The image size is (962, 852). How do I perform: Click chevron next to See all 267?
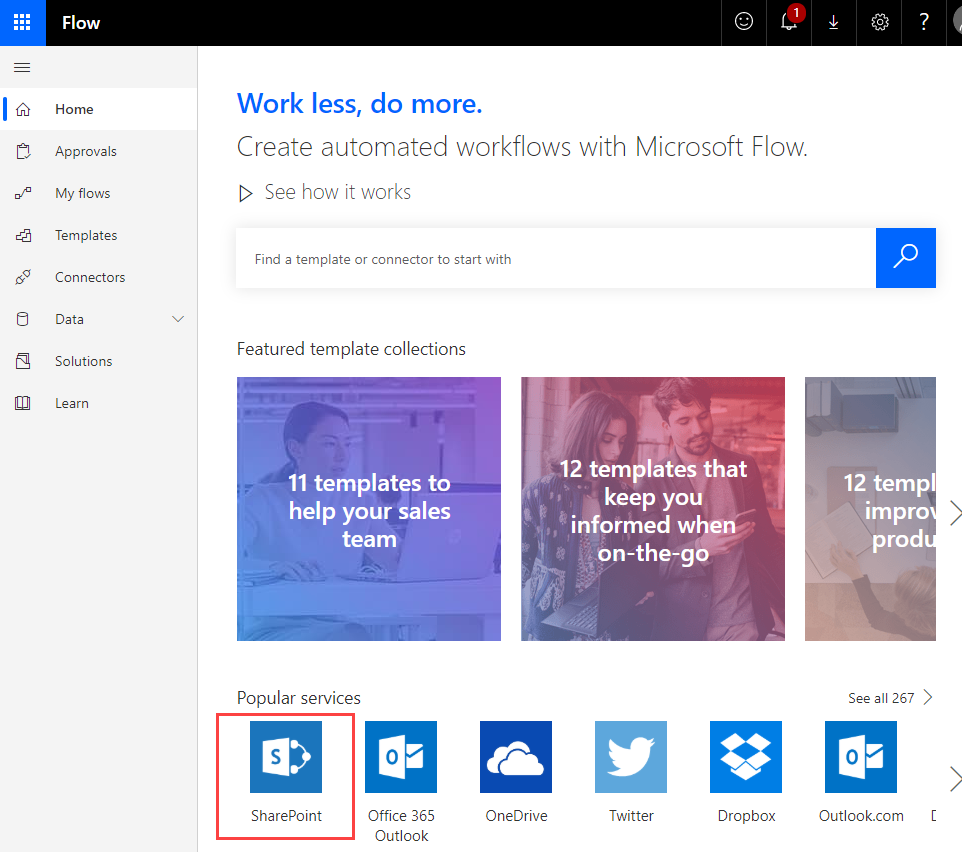pyautogui.click(x=928, y=697)
